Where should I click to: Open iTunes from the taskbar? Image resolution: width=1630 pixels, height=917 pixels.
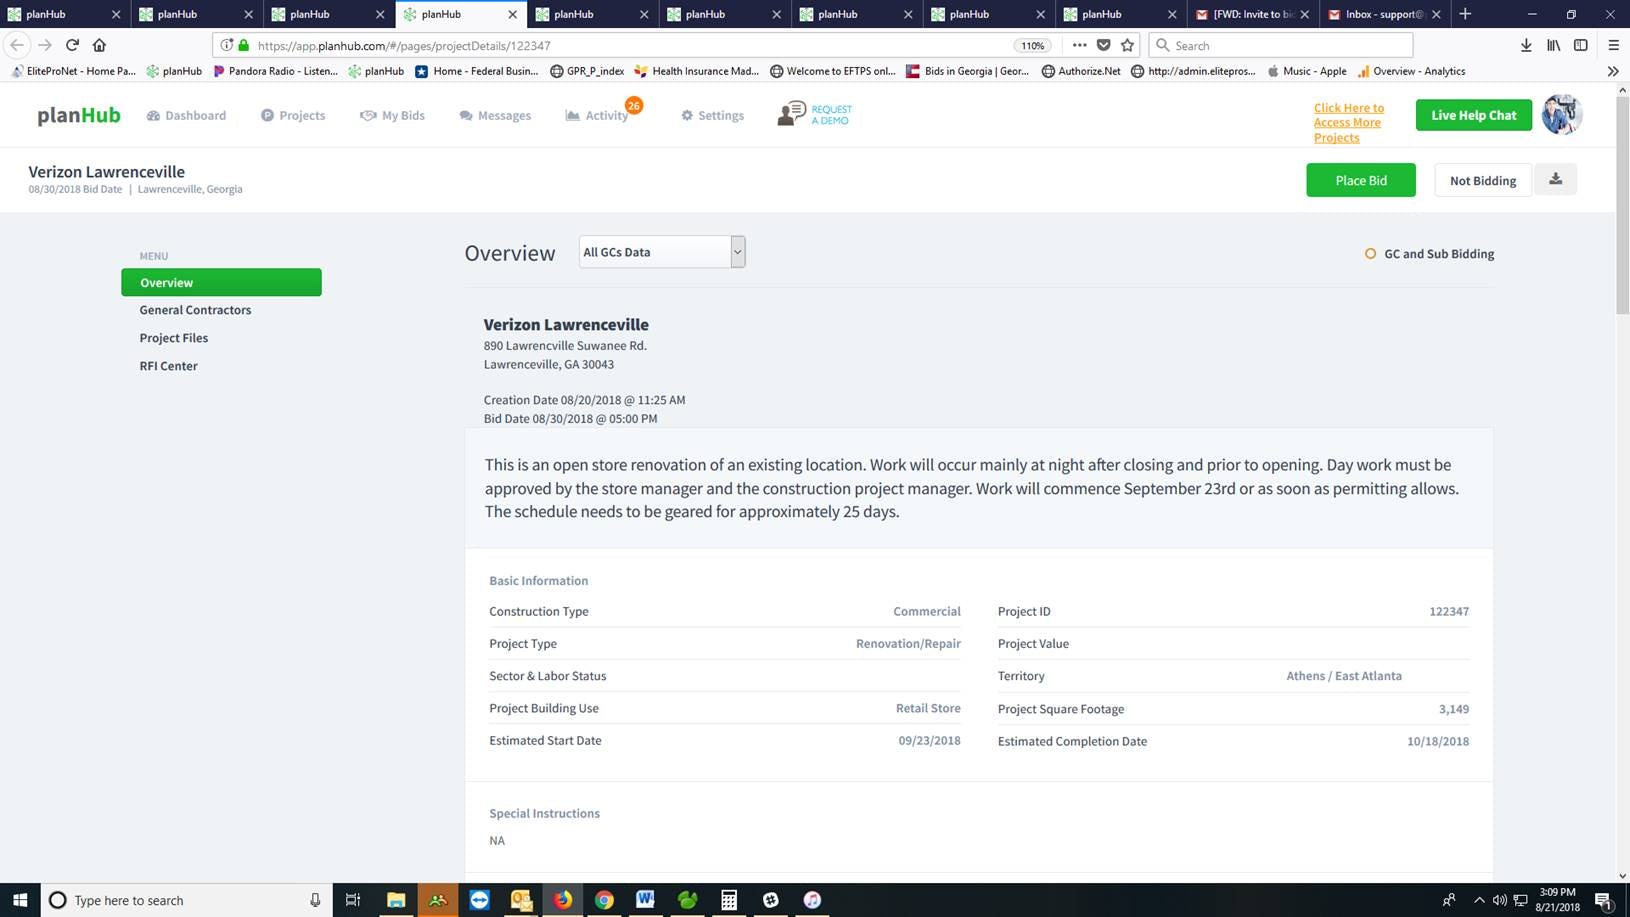[812, 900]
